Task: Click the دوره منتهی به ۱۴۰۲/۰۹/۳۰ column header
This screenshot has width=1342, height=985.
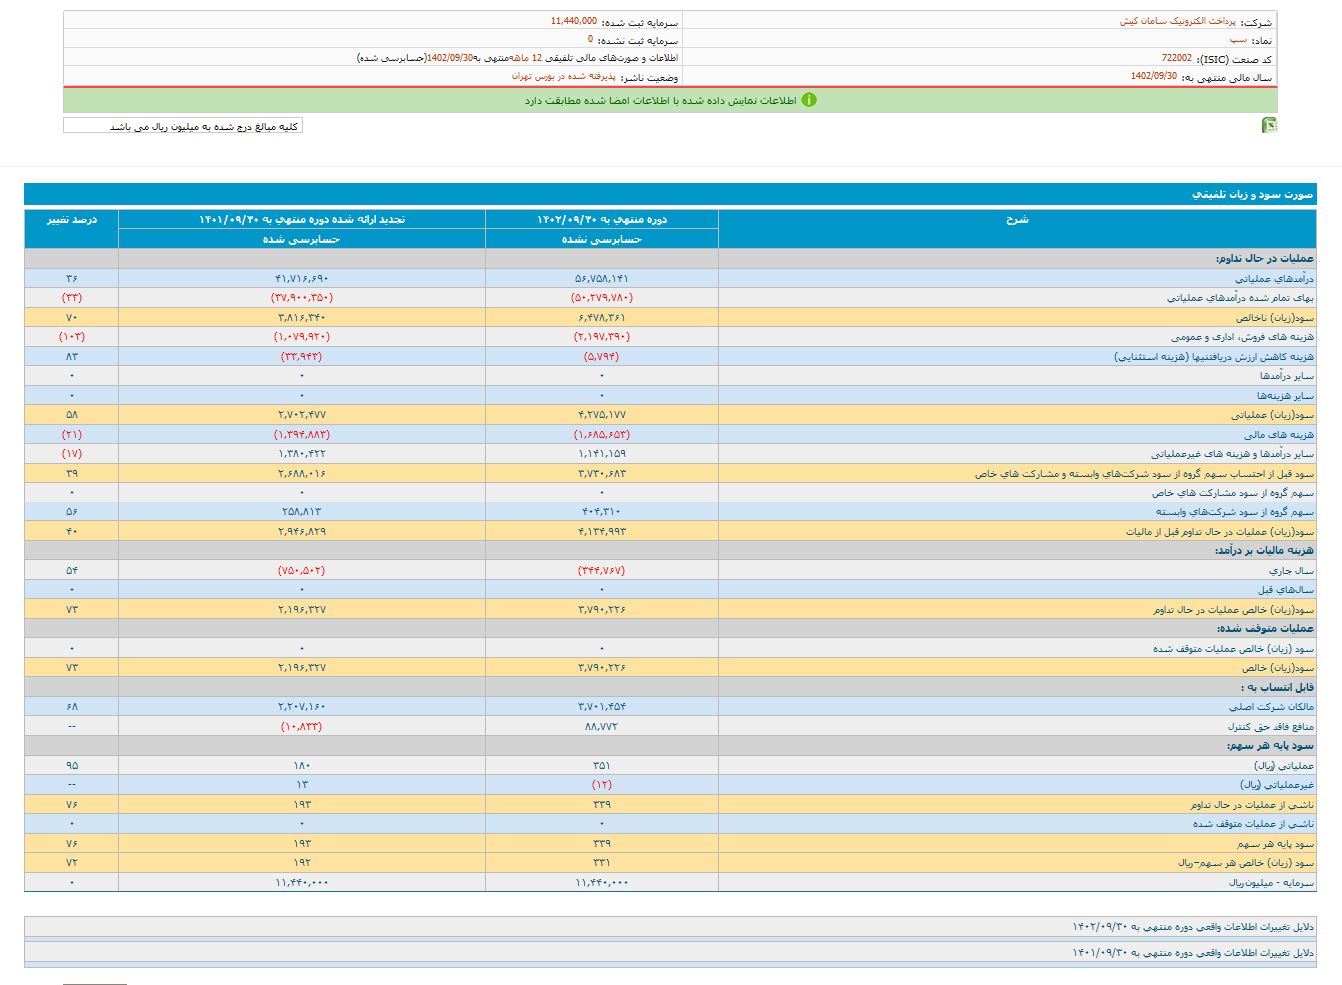Action: click(602, 219)
